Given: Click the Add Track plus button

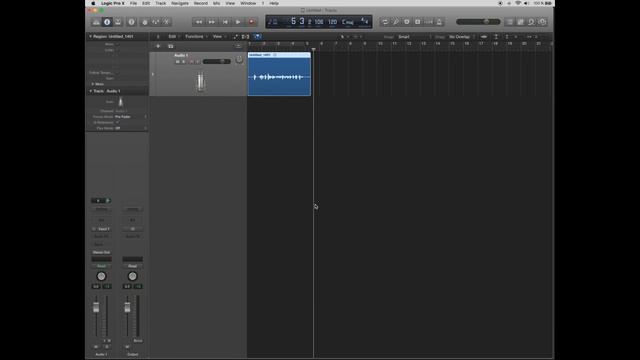Looking at the screenshot, I should pyautogui.click(x=158, y=46).
